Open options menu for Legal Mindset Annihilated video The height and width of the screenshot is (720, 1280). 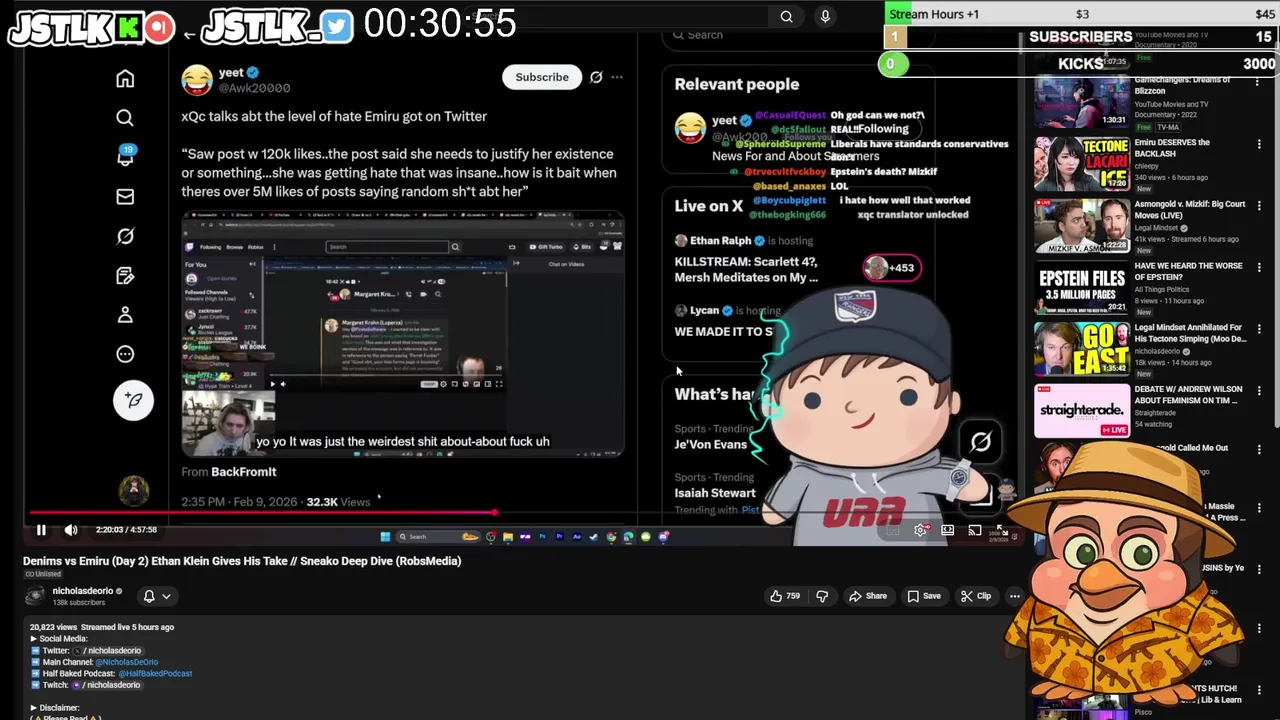point(1259,331)
